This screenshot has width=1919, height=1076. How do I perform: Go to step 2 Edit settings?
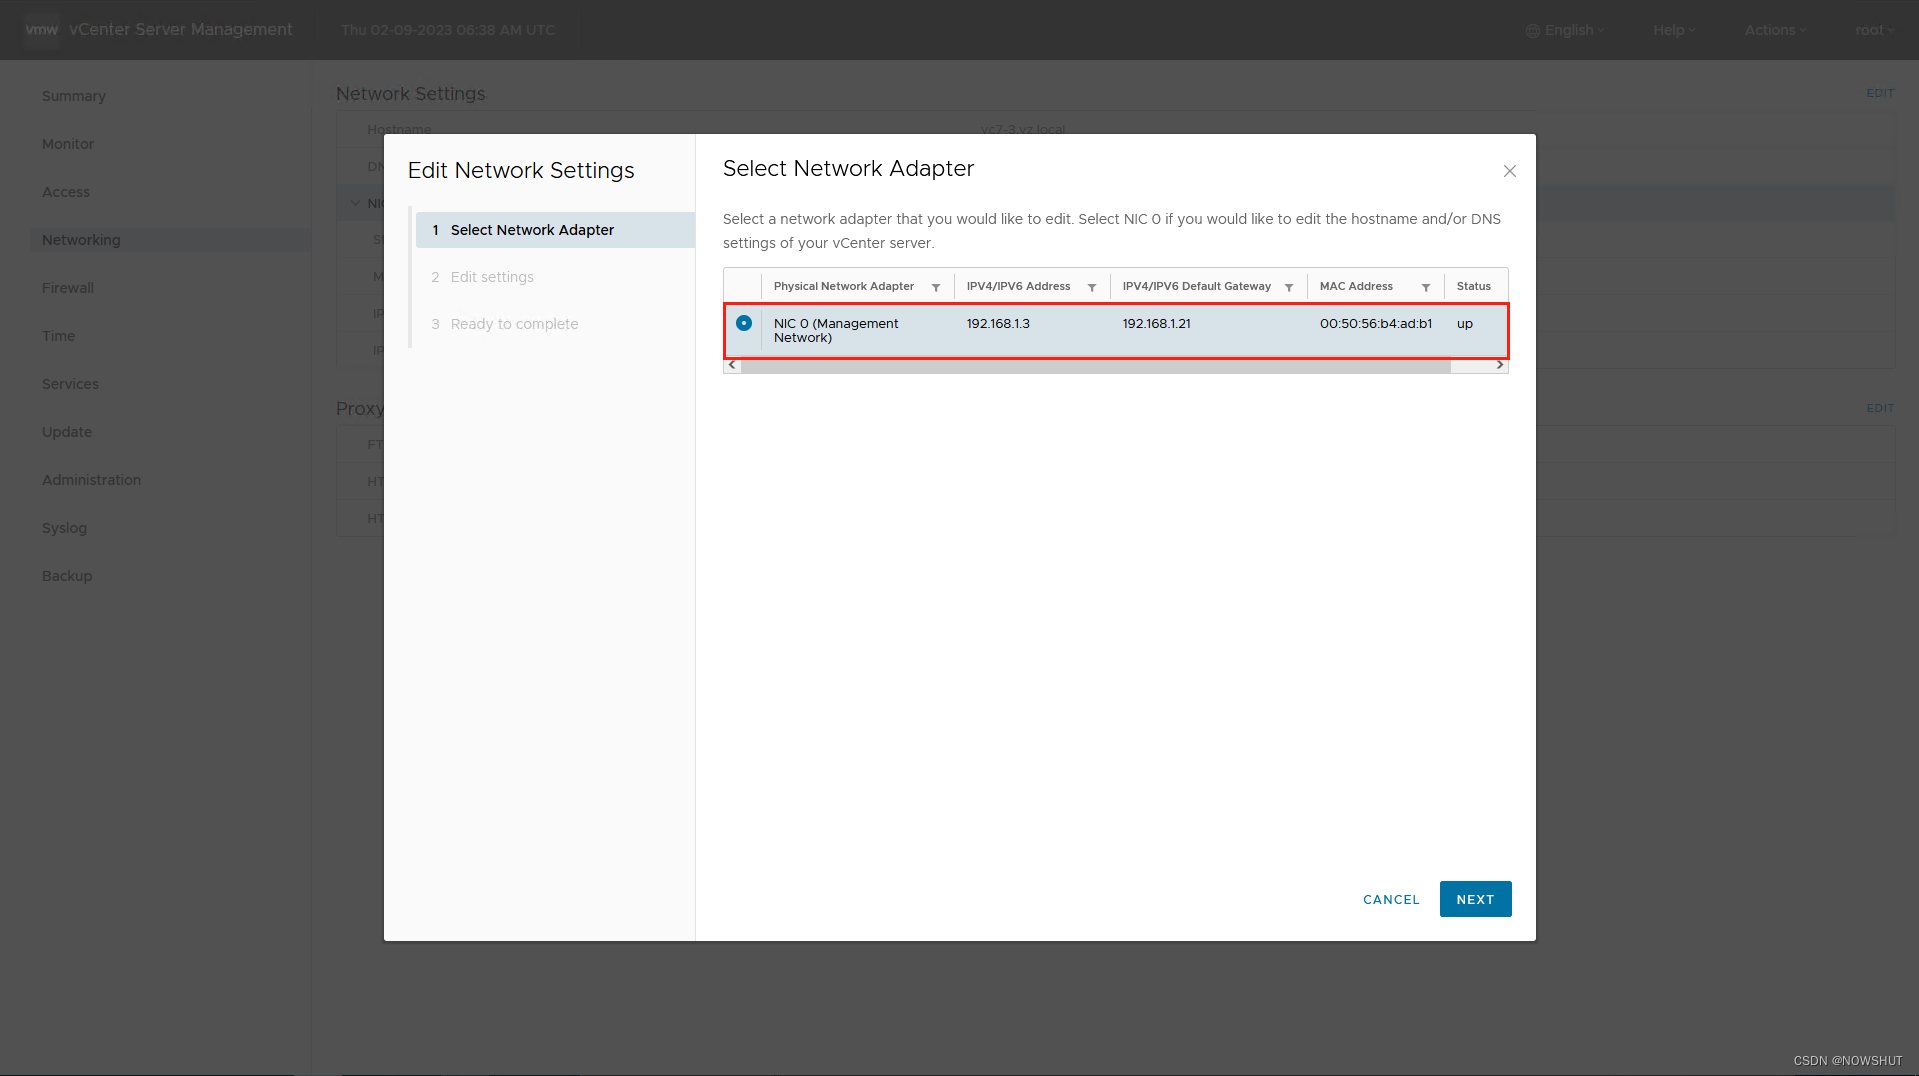tap(492, 277)
